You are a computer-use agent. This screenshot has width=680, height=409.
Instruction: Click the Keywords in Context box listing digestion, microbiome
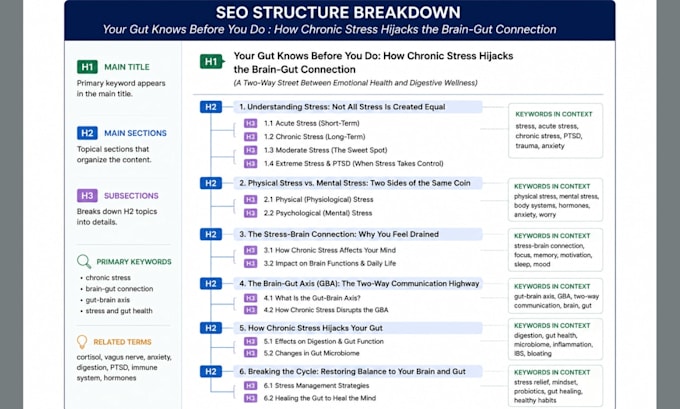click(x=556, y=339)
